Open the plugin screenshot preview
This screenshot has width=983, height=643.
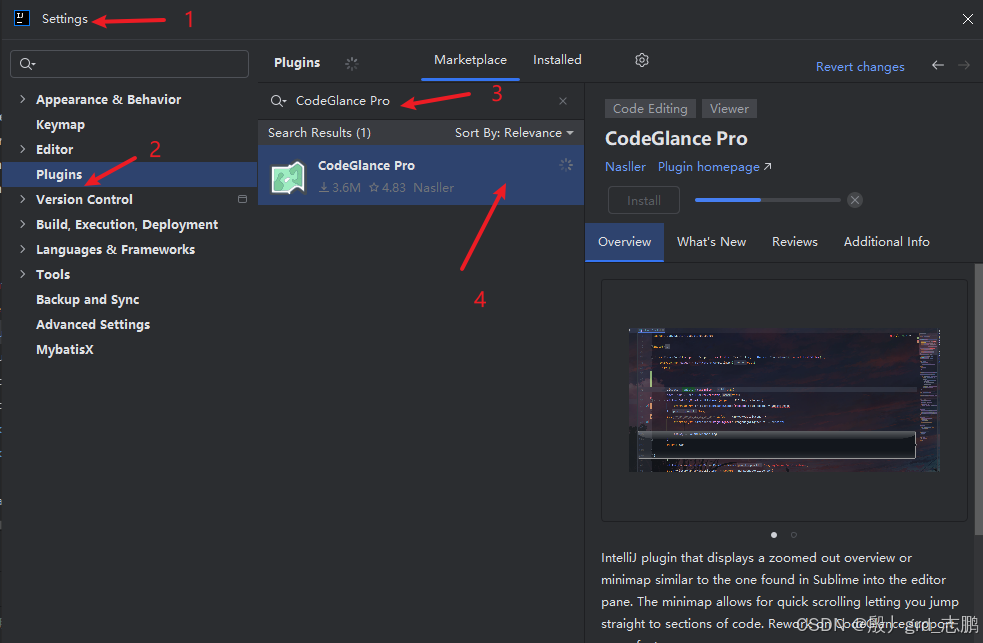tap(784, 400)
